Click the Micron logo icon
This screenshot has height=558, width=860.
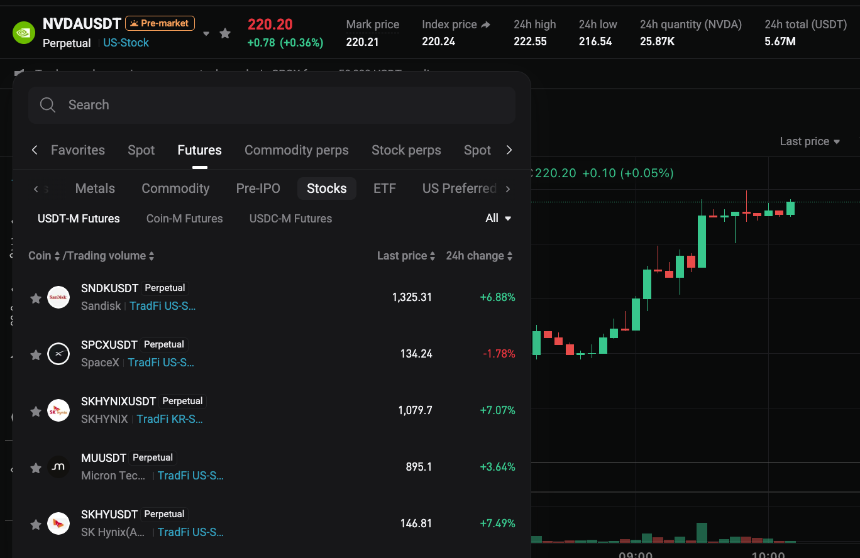click(x=58, y=467)
